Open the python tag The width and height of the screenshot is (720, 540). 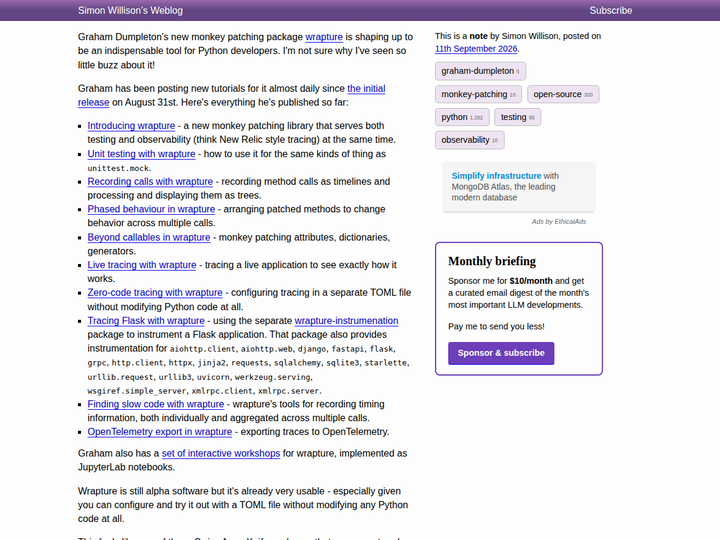462,117
